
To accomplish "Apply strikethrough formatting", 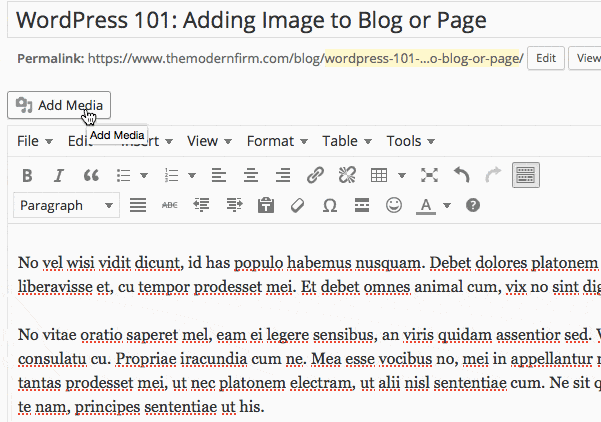I will [x=169, y=205].
